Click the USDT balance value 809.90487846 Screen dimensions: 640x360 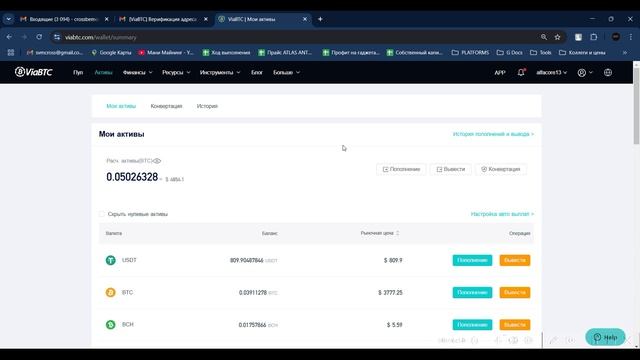pyautogui.click(x=247, y=260)
